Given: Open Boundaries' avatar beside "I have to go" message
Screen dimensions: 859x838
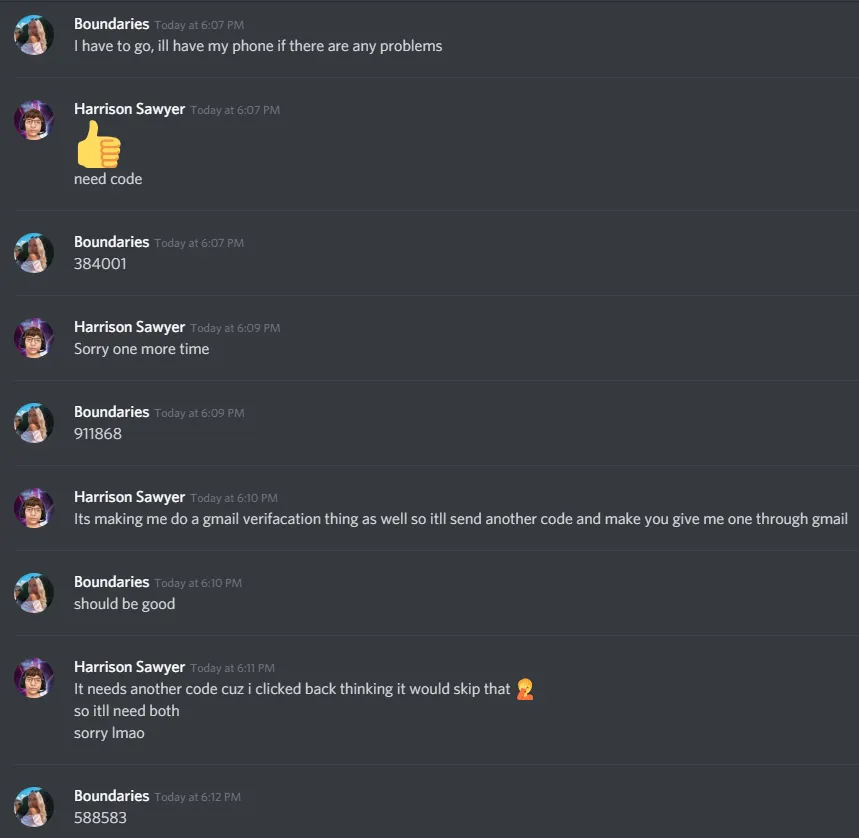Looking at the screenshot, I should point(34,35).
